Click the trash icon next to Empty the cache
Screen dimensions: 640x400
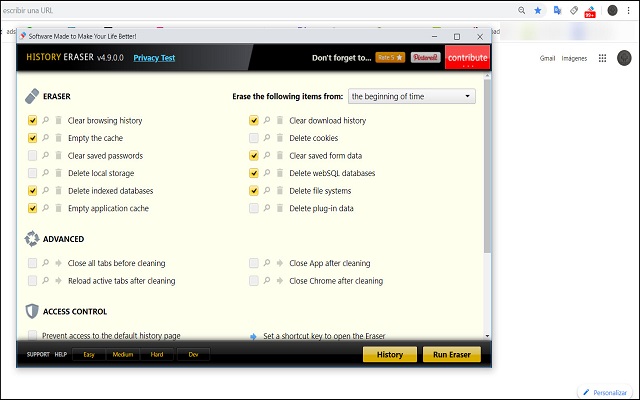59,138
